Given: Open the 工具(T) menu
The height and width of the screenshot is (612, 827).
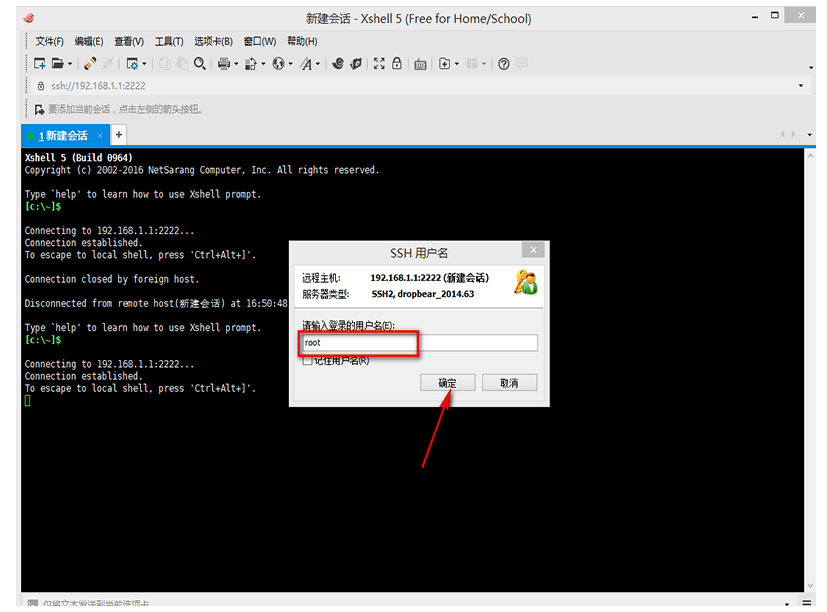Looking at the screenshot, I should point(169,41).
